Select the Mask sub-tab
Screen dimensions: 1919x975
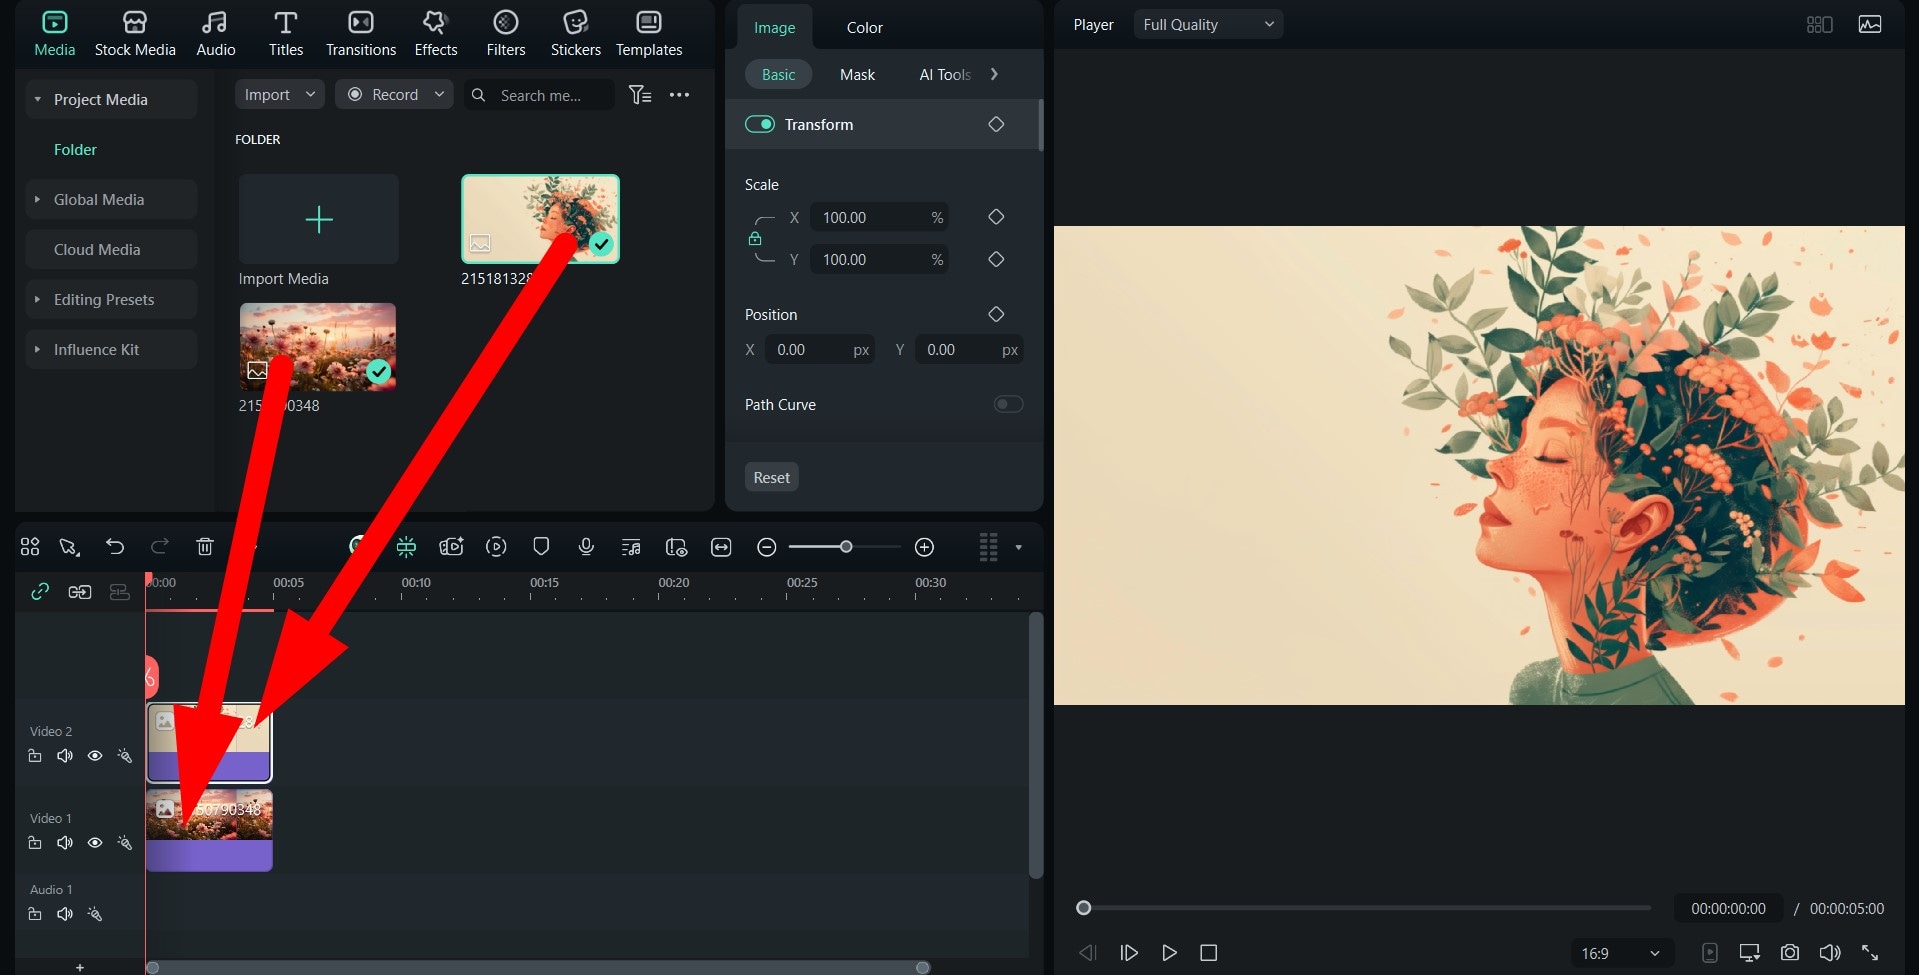point(857,74)
